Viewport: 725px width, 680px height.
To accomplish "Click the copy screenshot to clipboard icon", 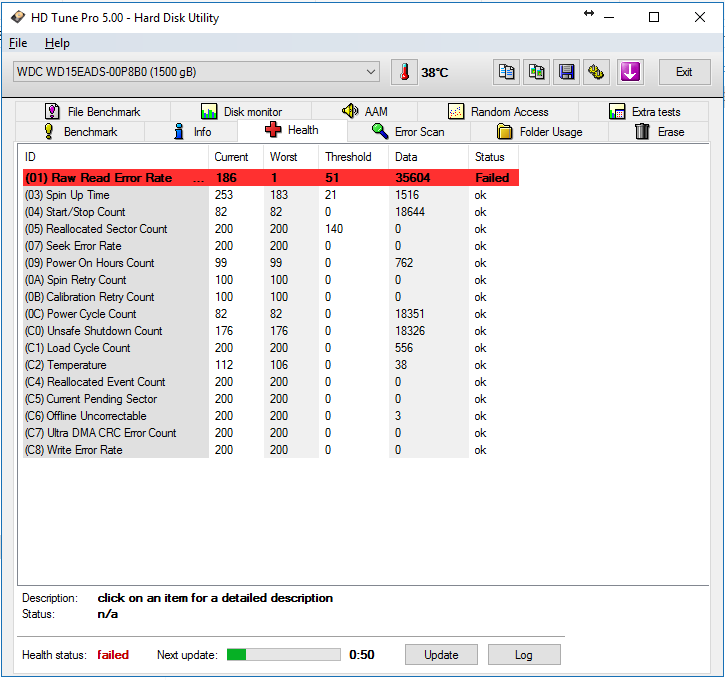I will [x=536, y=72].
